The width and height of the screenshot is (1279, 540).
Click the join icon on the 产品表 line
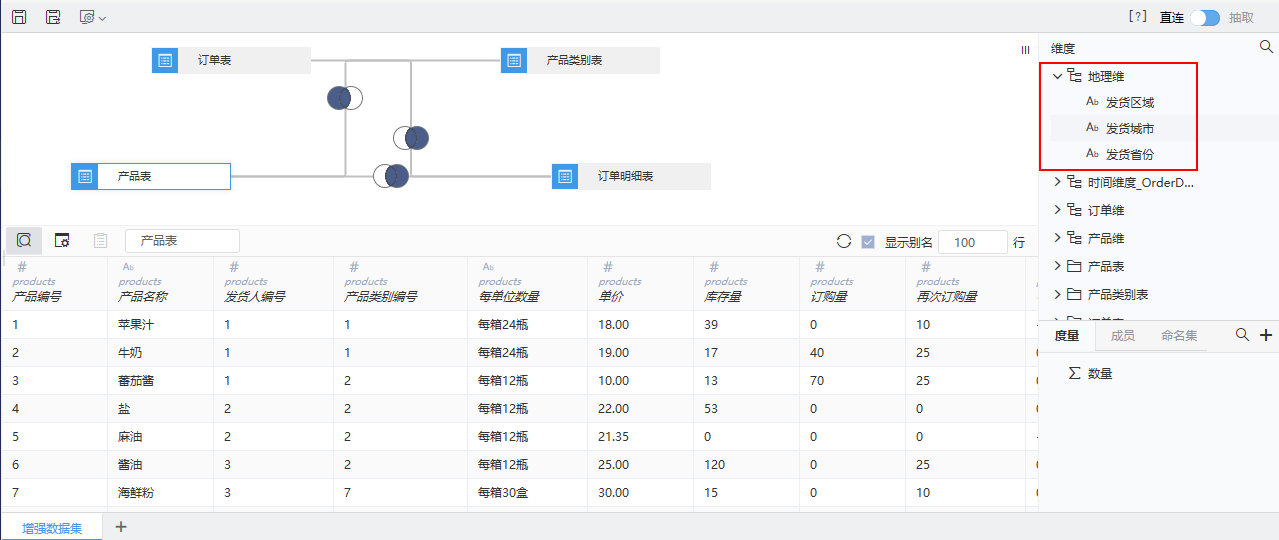391,176
